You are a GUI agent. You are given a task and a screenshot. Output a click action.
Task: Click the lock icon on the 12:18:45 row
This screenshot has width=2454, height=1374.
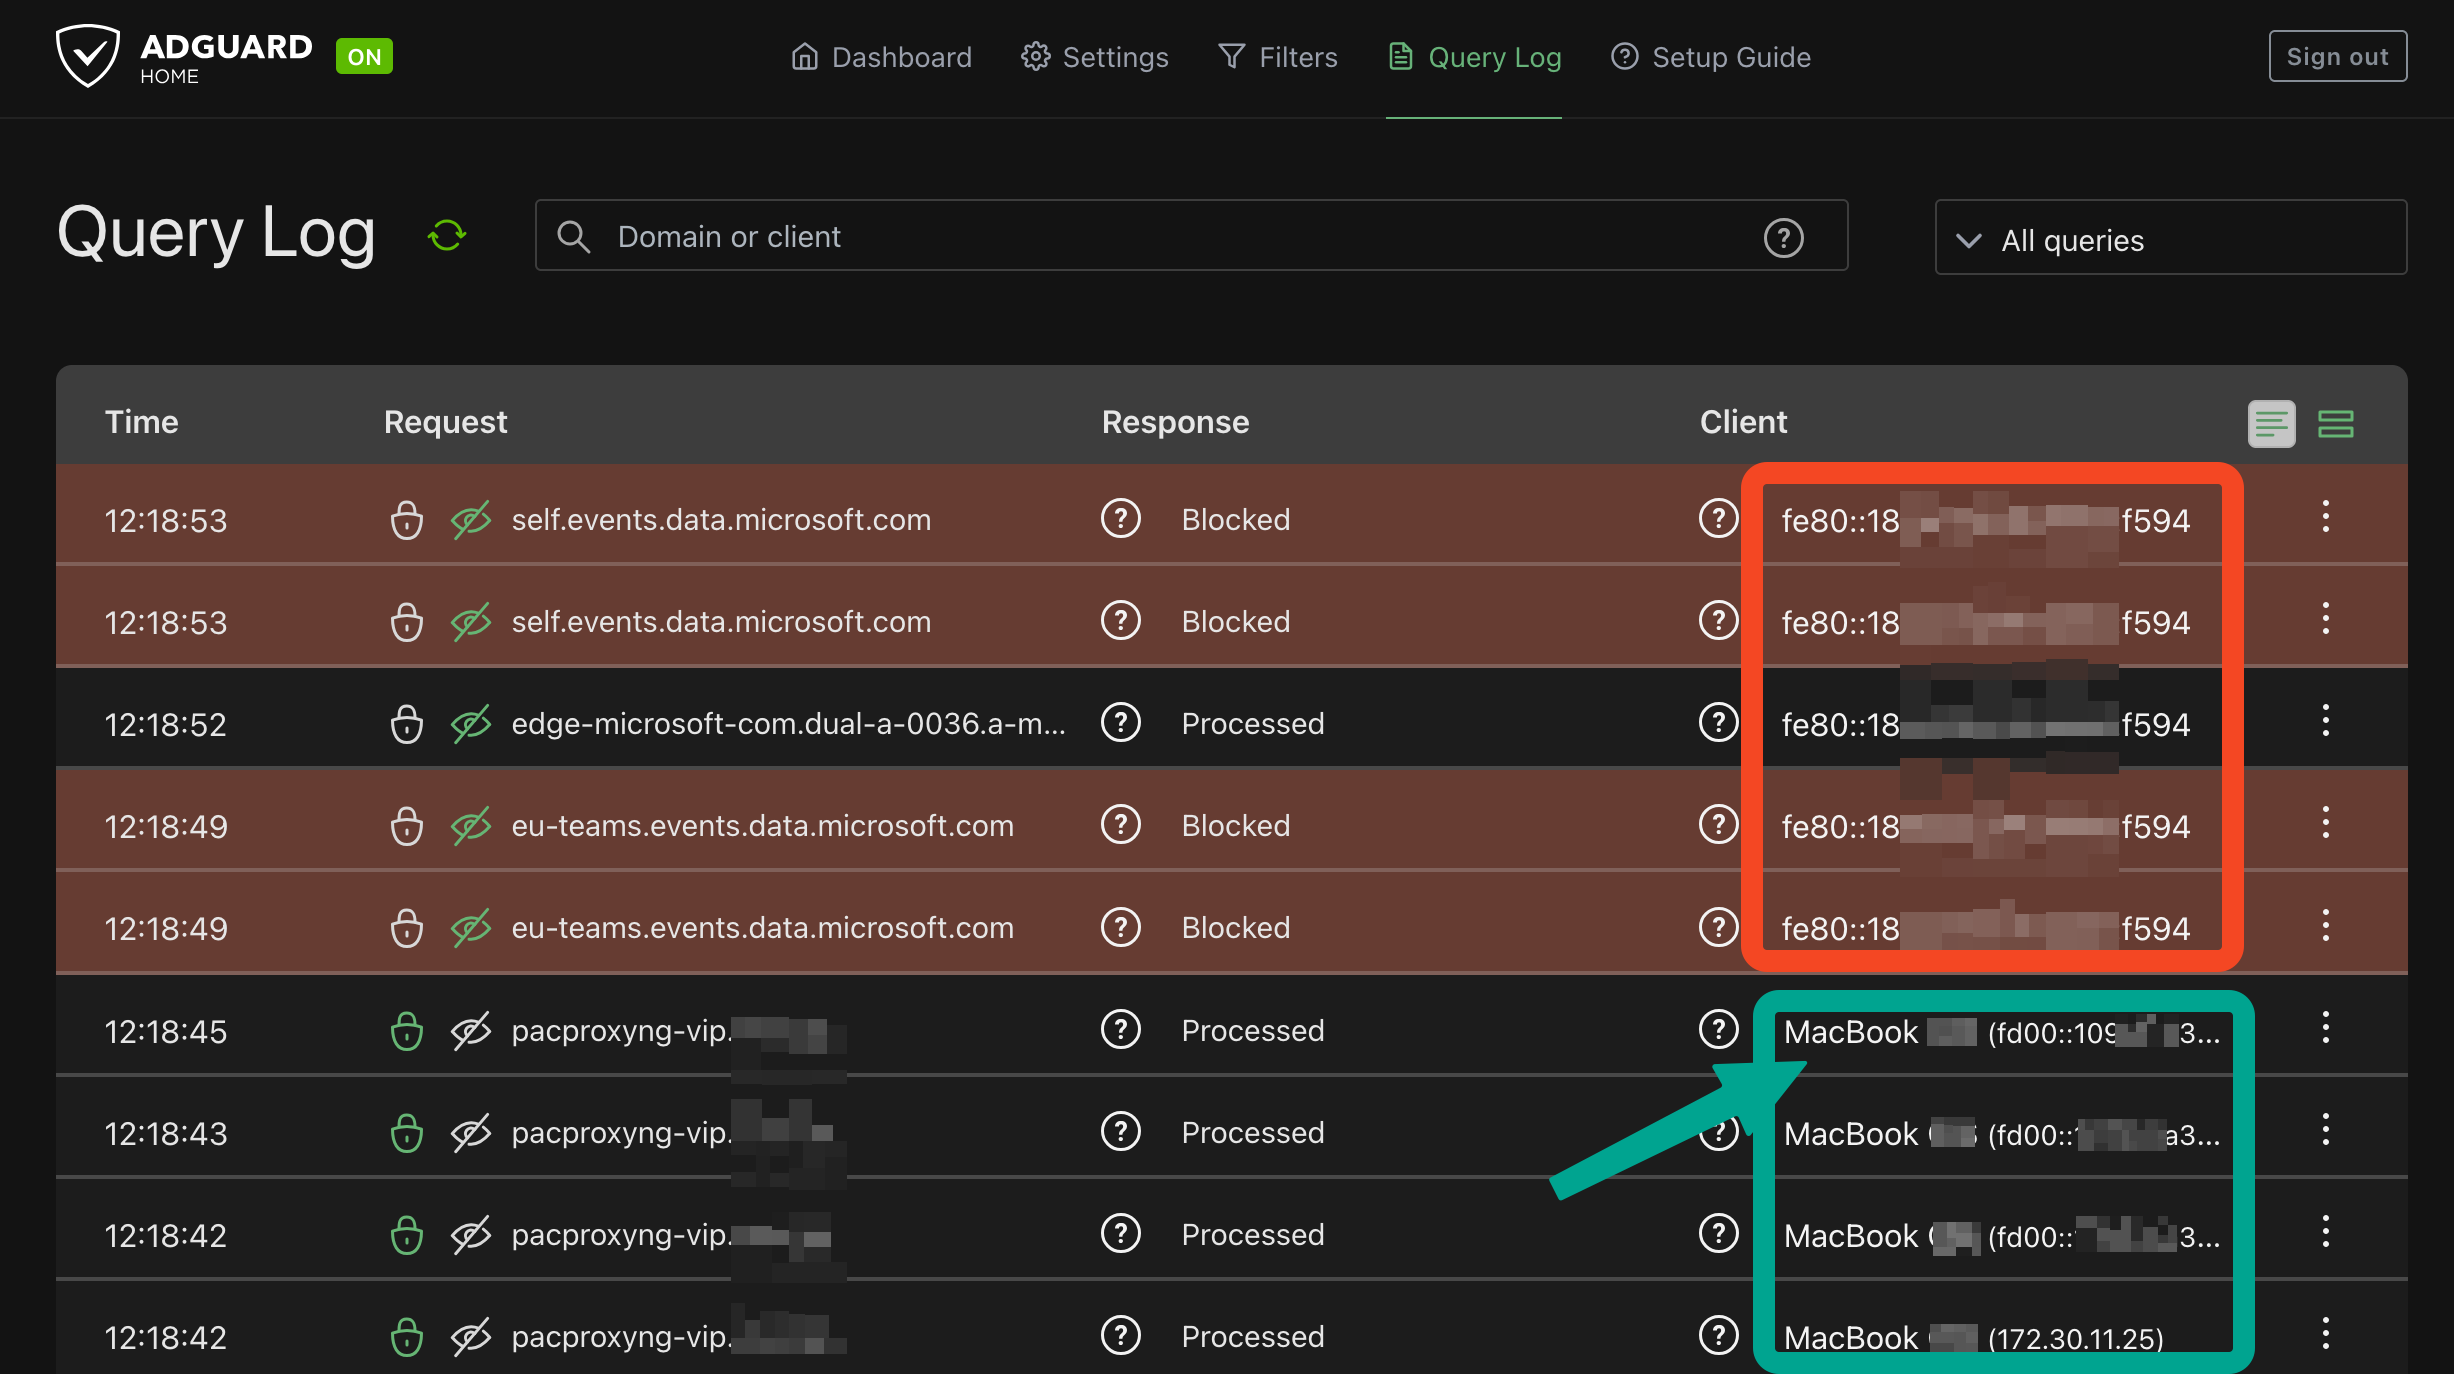tap(406, 1031)
